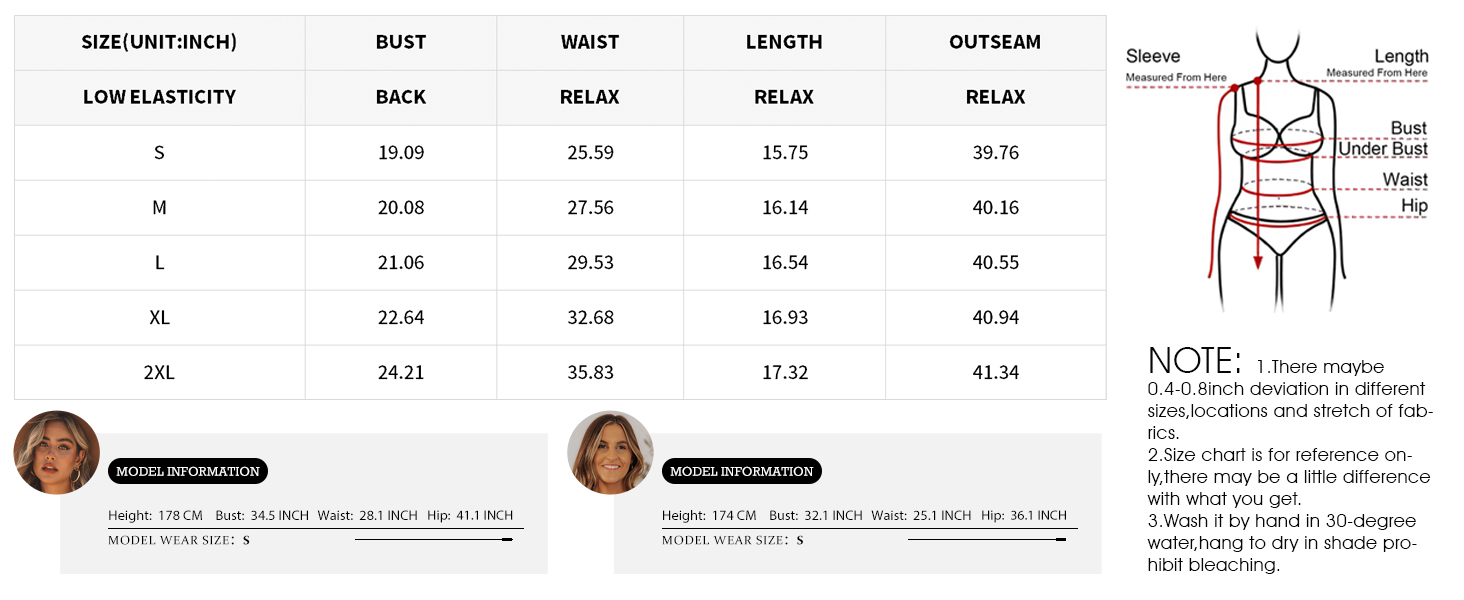Viewport: 1464px width, 600px height.
Task: Select the WAIST column header
Action: [x=590, y=42]
